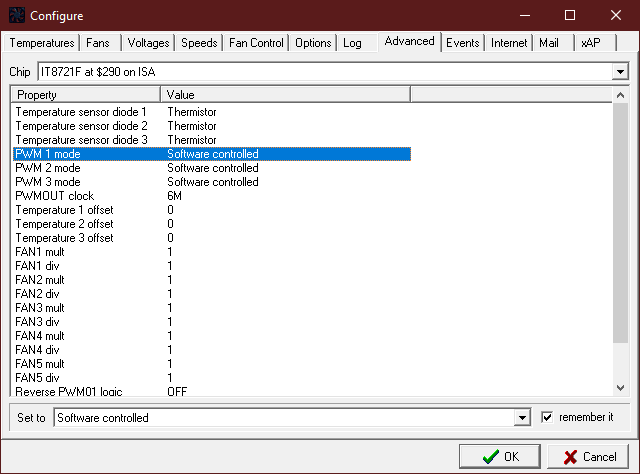Select the 'PWM 1 mode' row
Screen dimensions: 640x474
(x=211, y=154)
